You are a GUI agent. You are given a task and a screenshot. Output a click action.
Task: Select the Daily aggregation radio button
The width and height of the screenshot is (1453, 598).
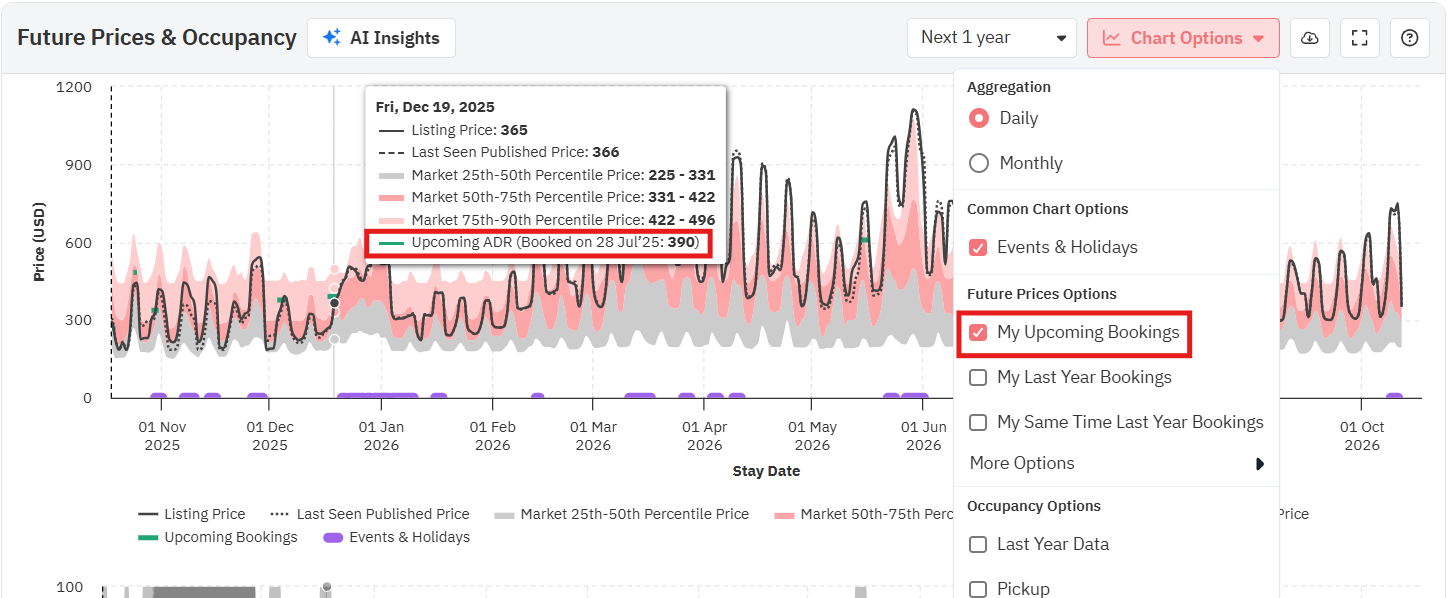(979, 118)
